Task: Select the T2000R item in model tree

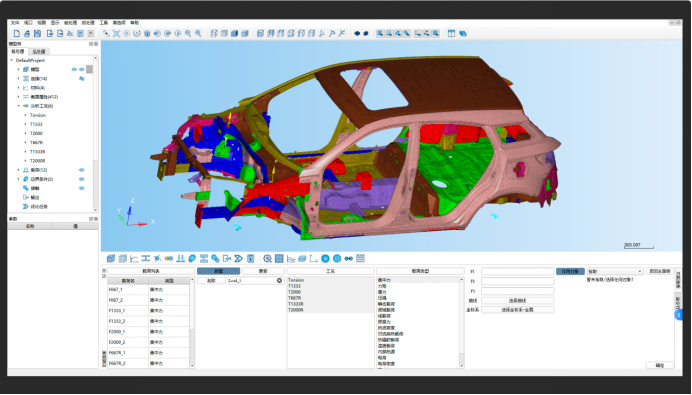Action: [x=38, y=161]
